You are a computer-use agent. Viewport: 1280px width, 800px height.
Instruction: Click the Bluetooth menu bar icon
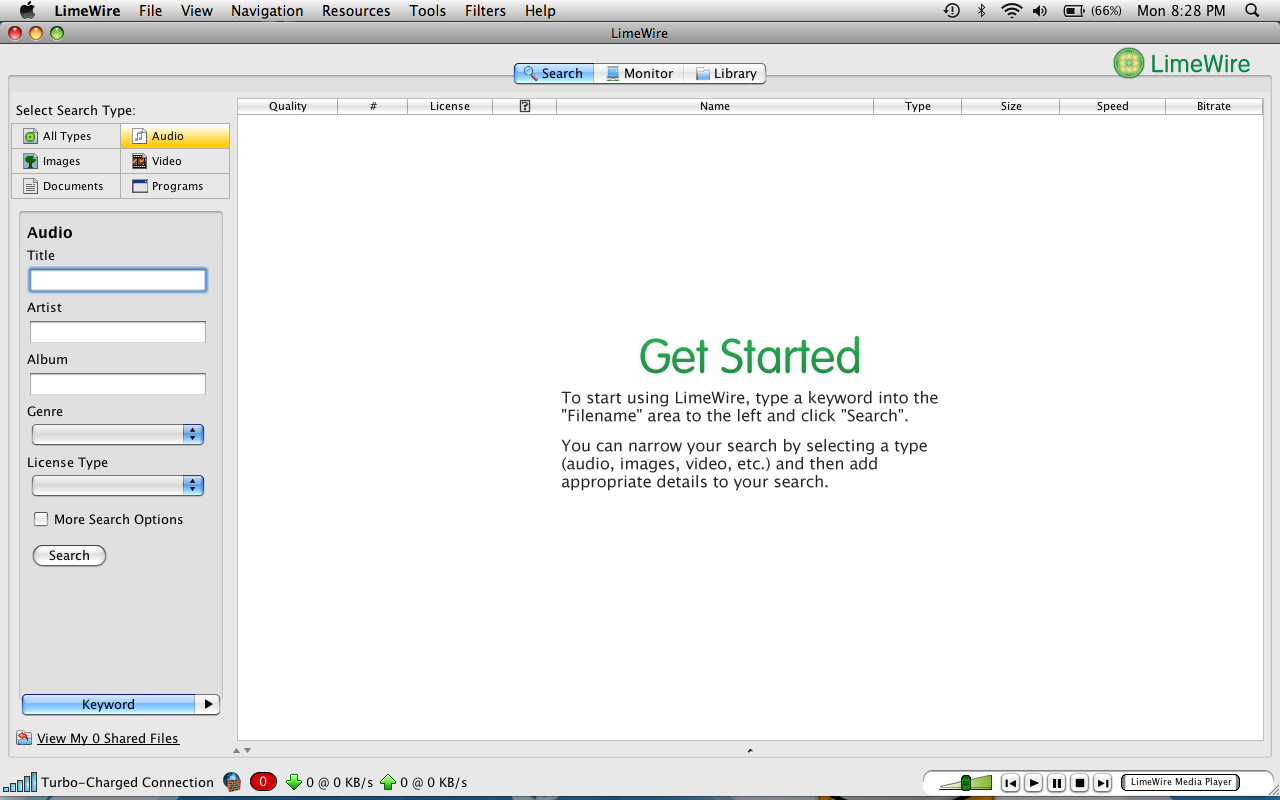[982, 11]
